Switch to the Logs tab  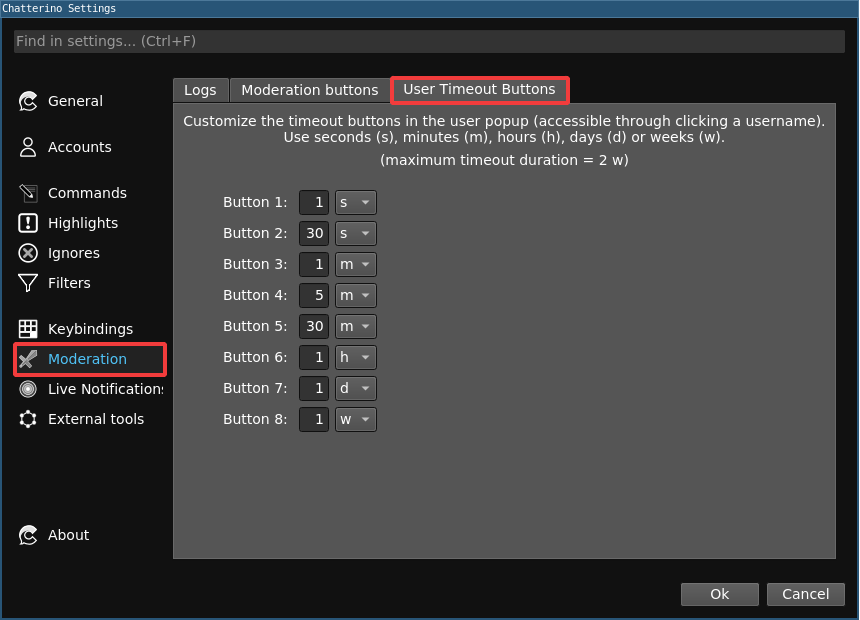pos(200,90)
